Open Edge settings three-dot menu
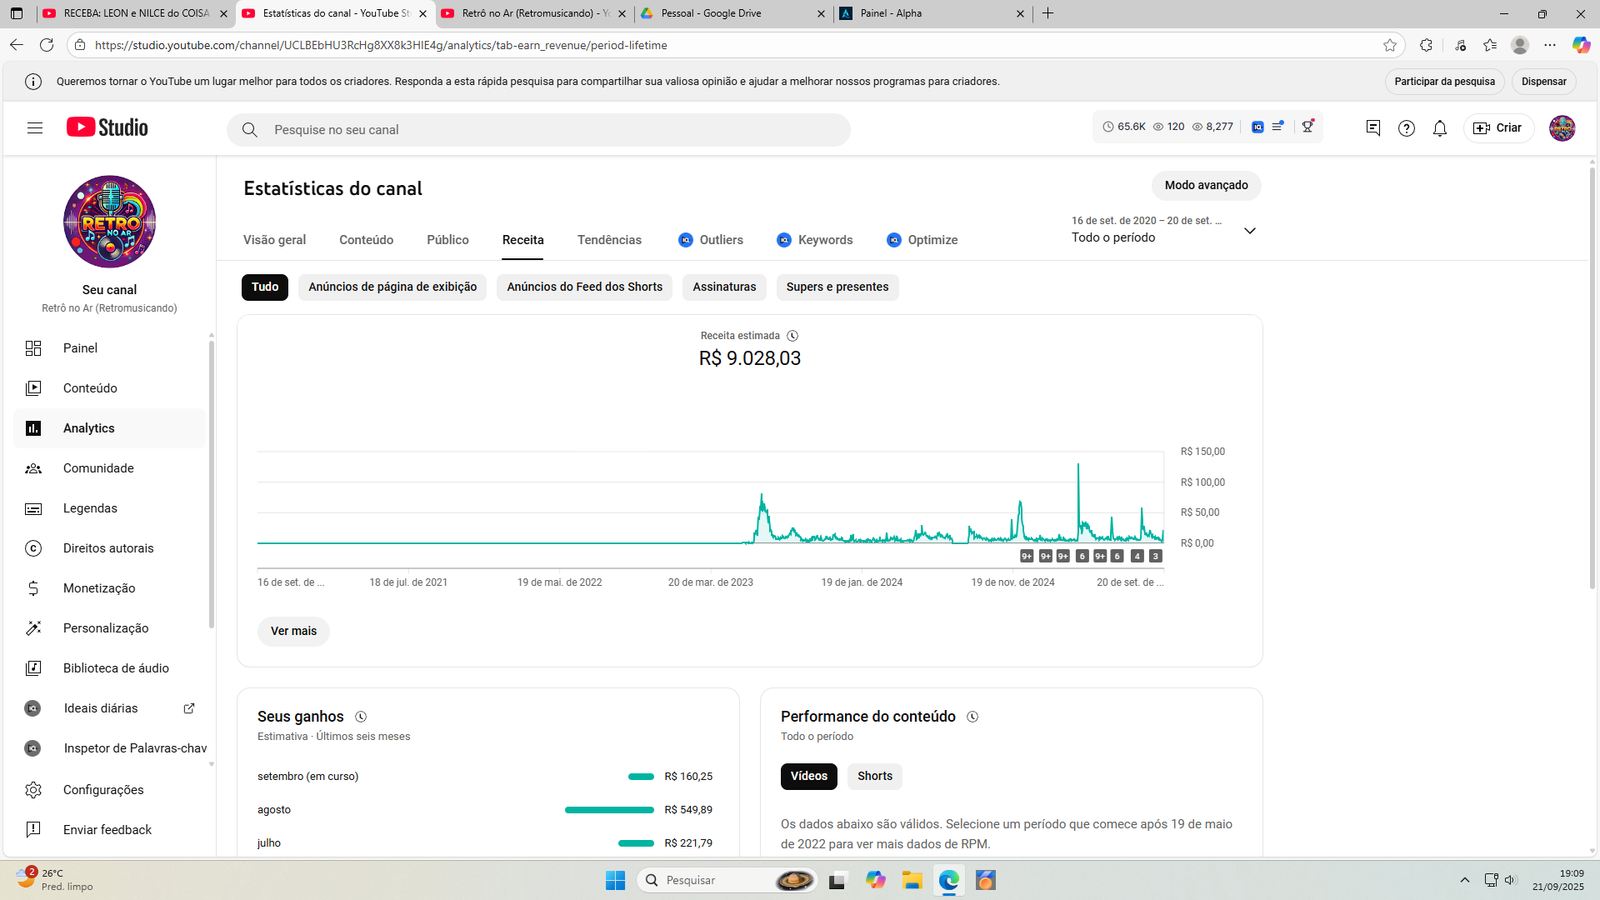The image size is (1600, 900). click(1550, 45)
